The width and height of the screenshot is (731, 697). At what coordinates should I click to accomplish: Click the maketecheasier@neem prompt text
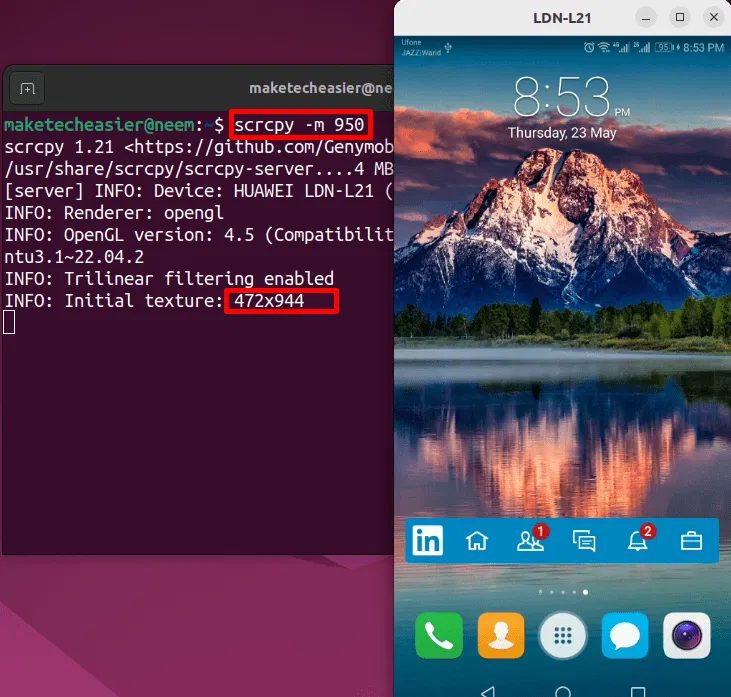99,124
